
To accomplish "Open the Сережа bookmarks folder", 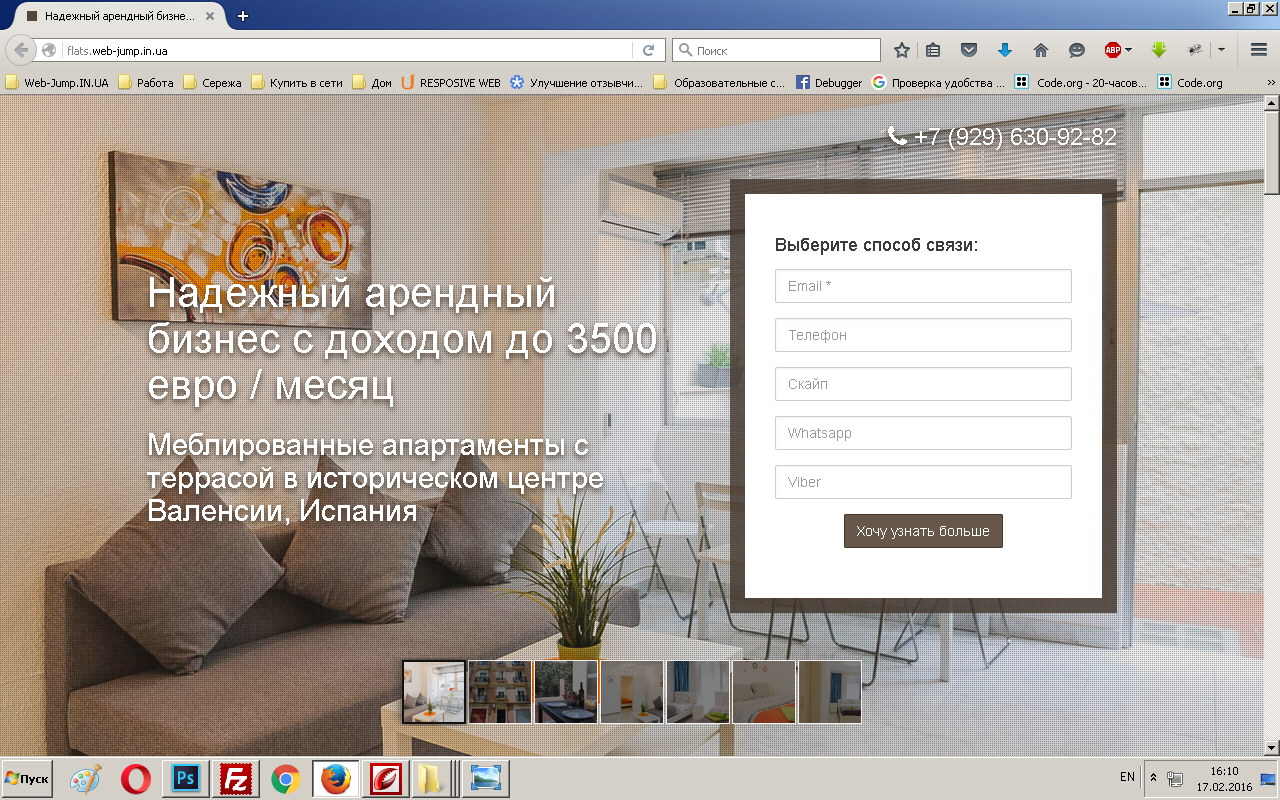I will [212, 83].
